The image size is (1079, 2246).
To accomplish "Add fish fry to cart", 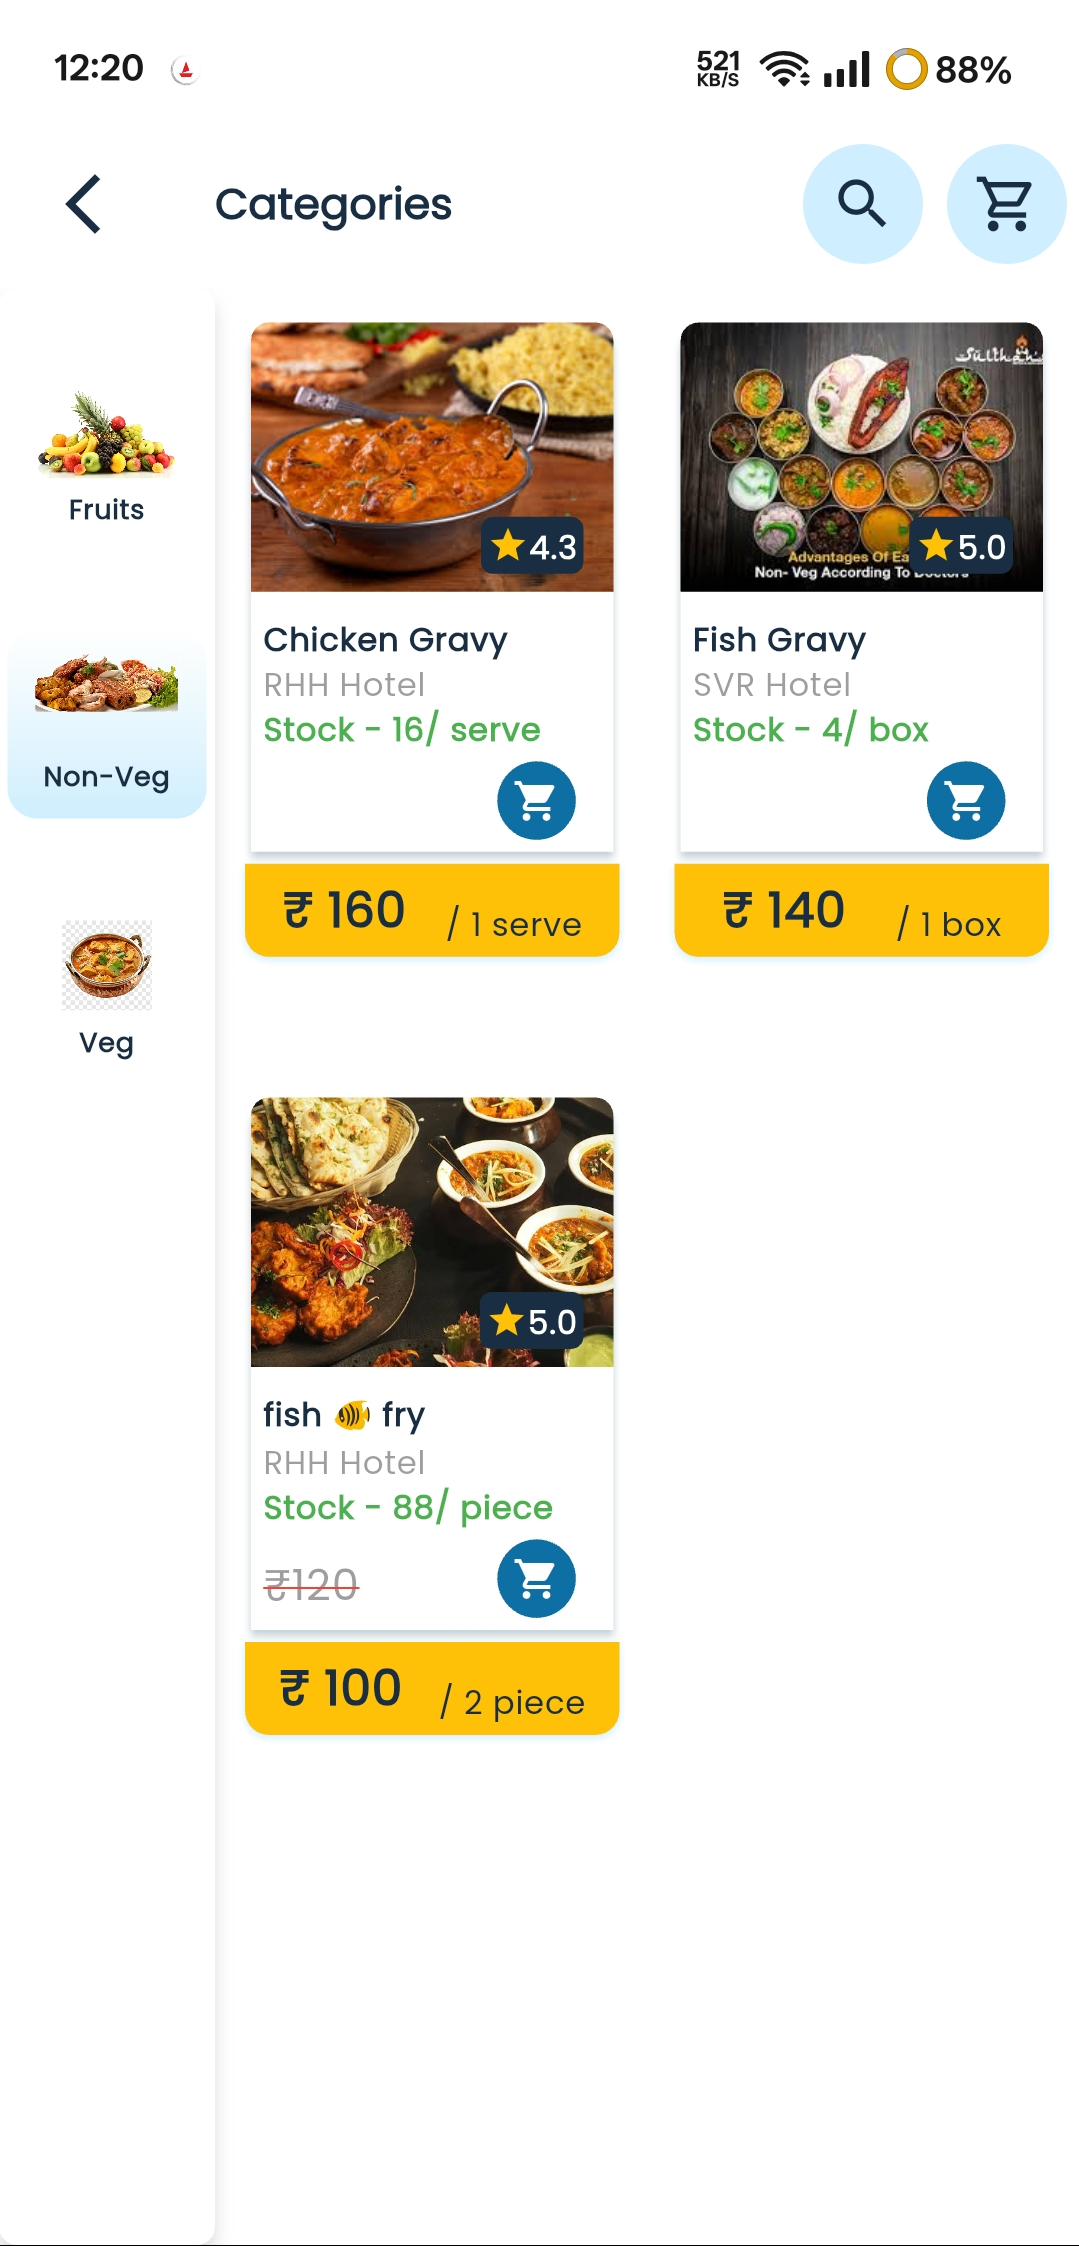I will [536, 1578].
